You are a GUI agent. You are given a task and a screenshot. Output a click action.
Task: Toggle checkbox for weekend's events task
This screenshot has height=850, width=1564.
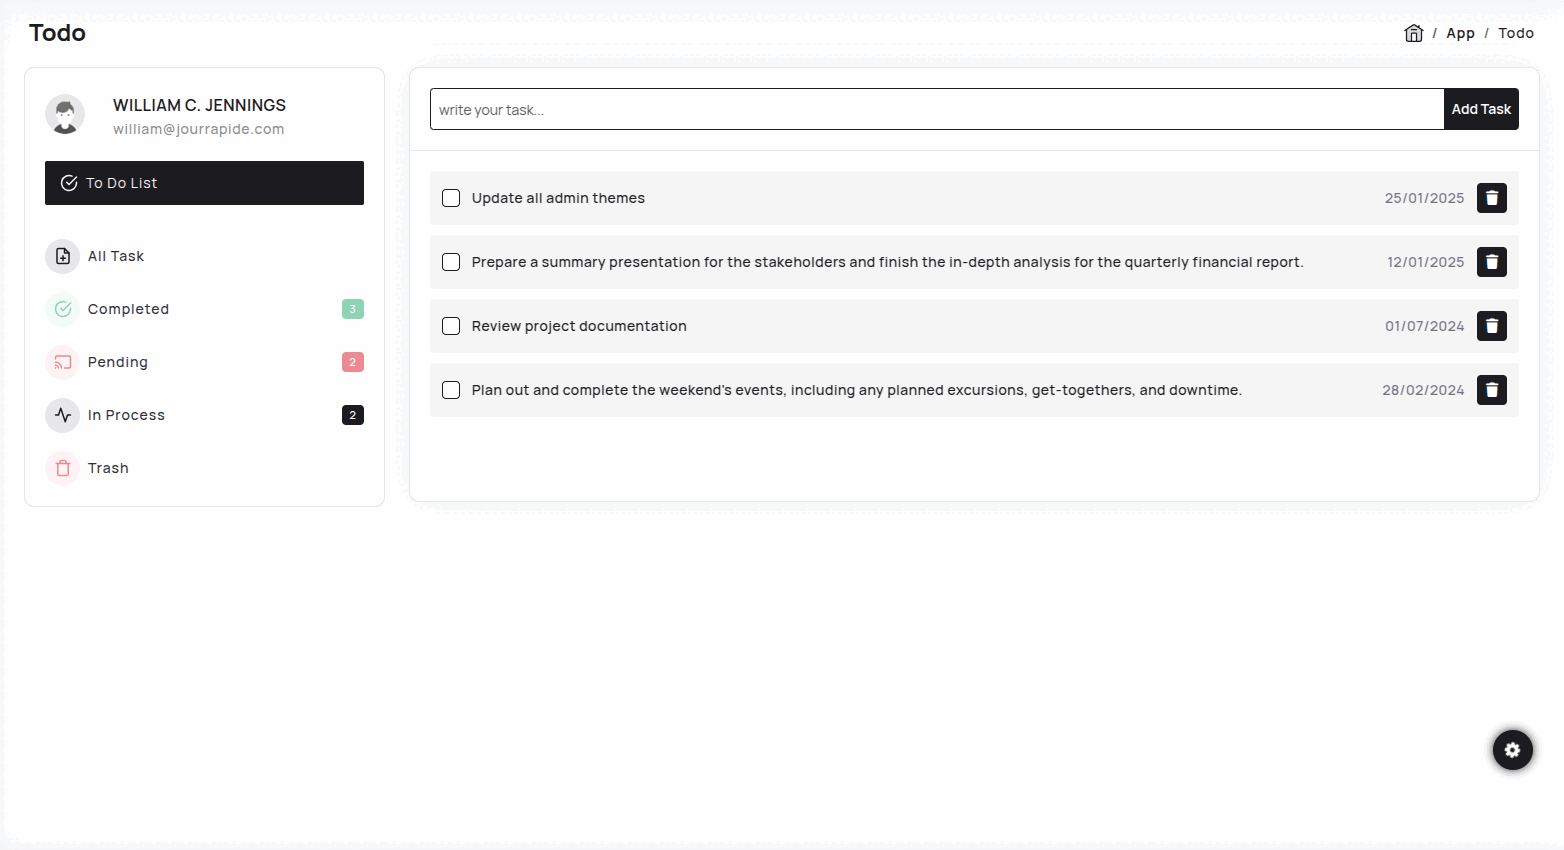pyautogui.click(x=451, y=390)
